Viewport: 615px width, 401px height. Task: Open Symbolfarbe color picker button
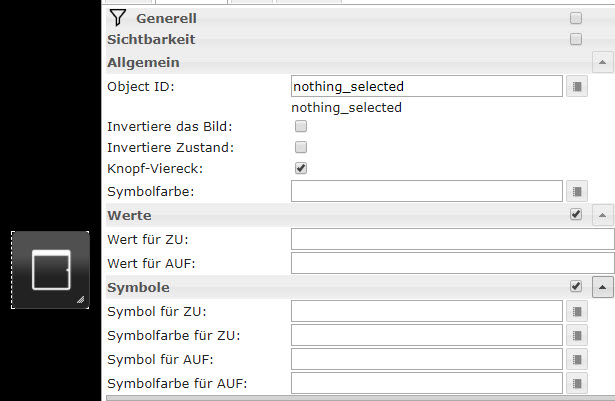coord(577,190)
